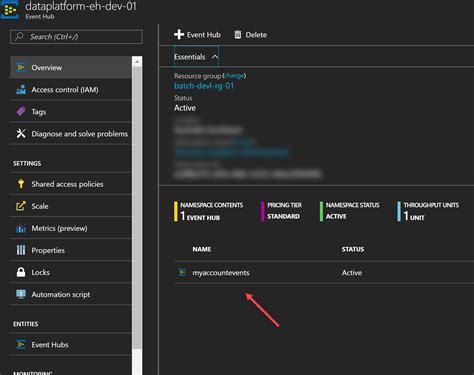Open the Tags menu item
The height and width of the screenshot is (375, 474).
[x=71, y=111]
